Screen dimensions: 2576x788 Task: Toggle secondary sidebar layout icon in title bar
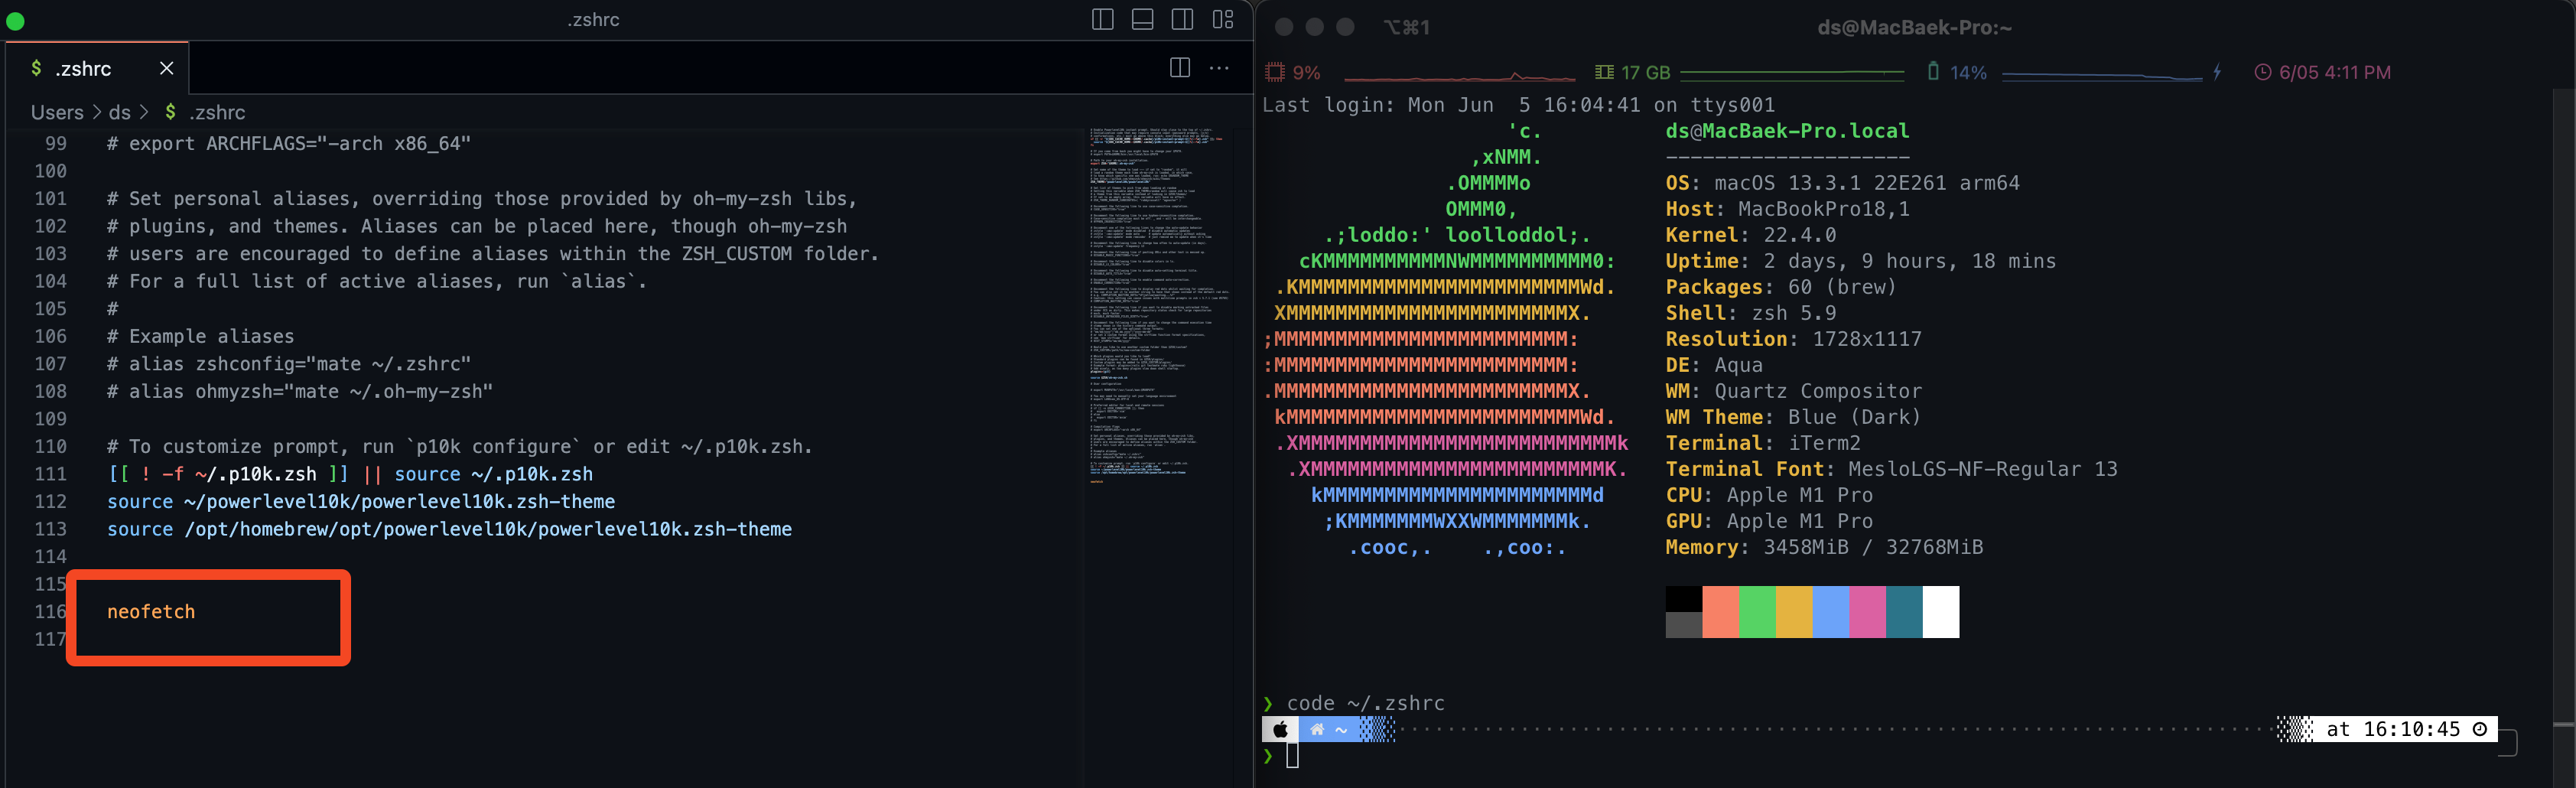point(1183,19)
